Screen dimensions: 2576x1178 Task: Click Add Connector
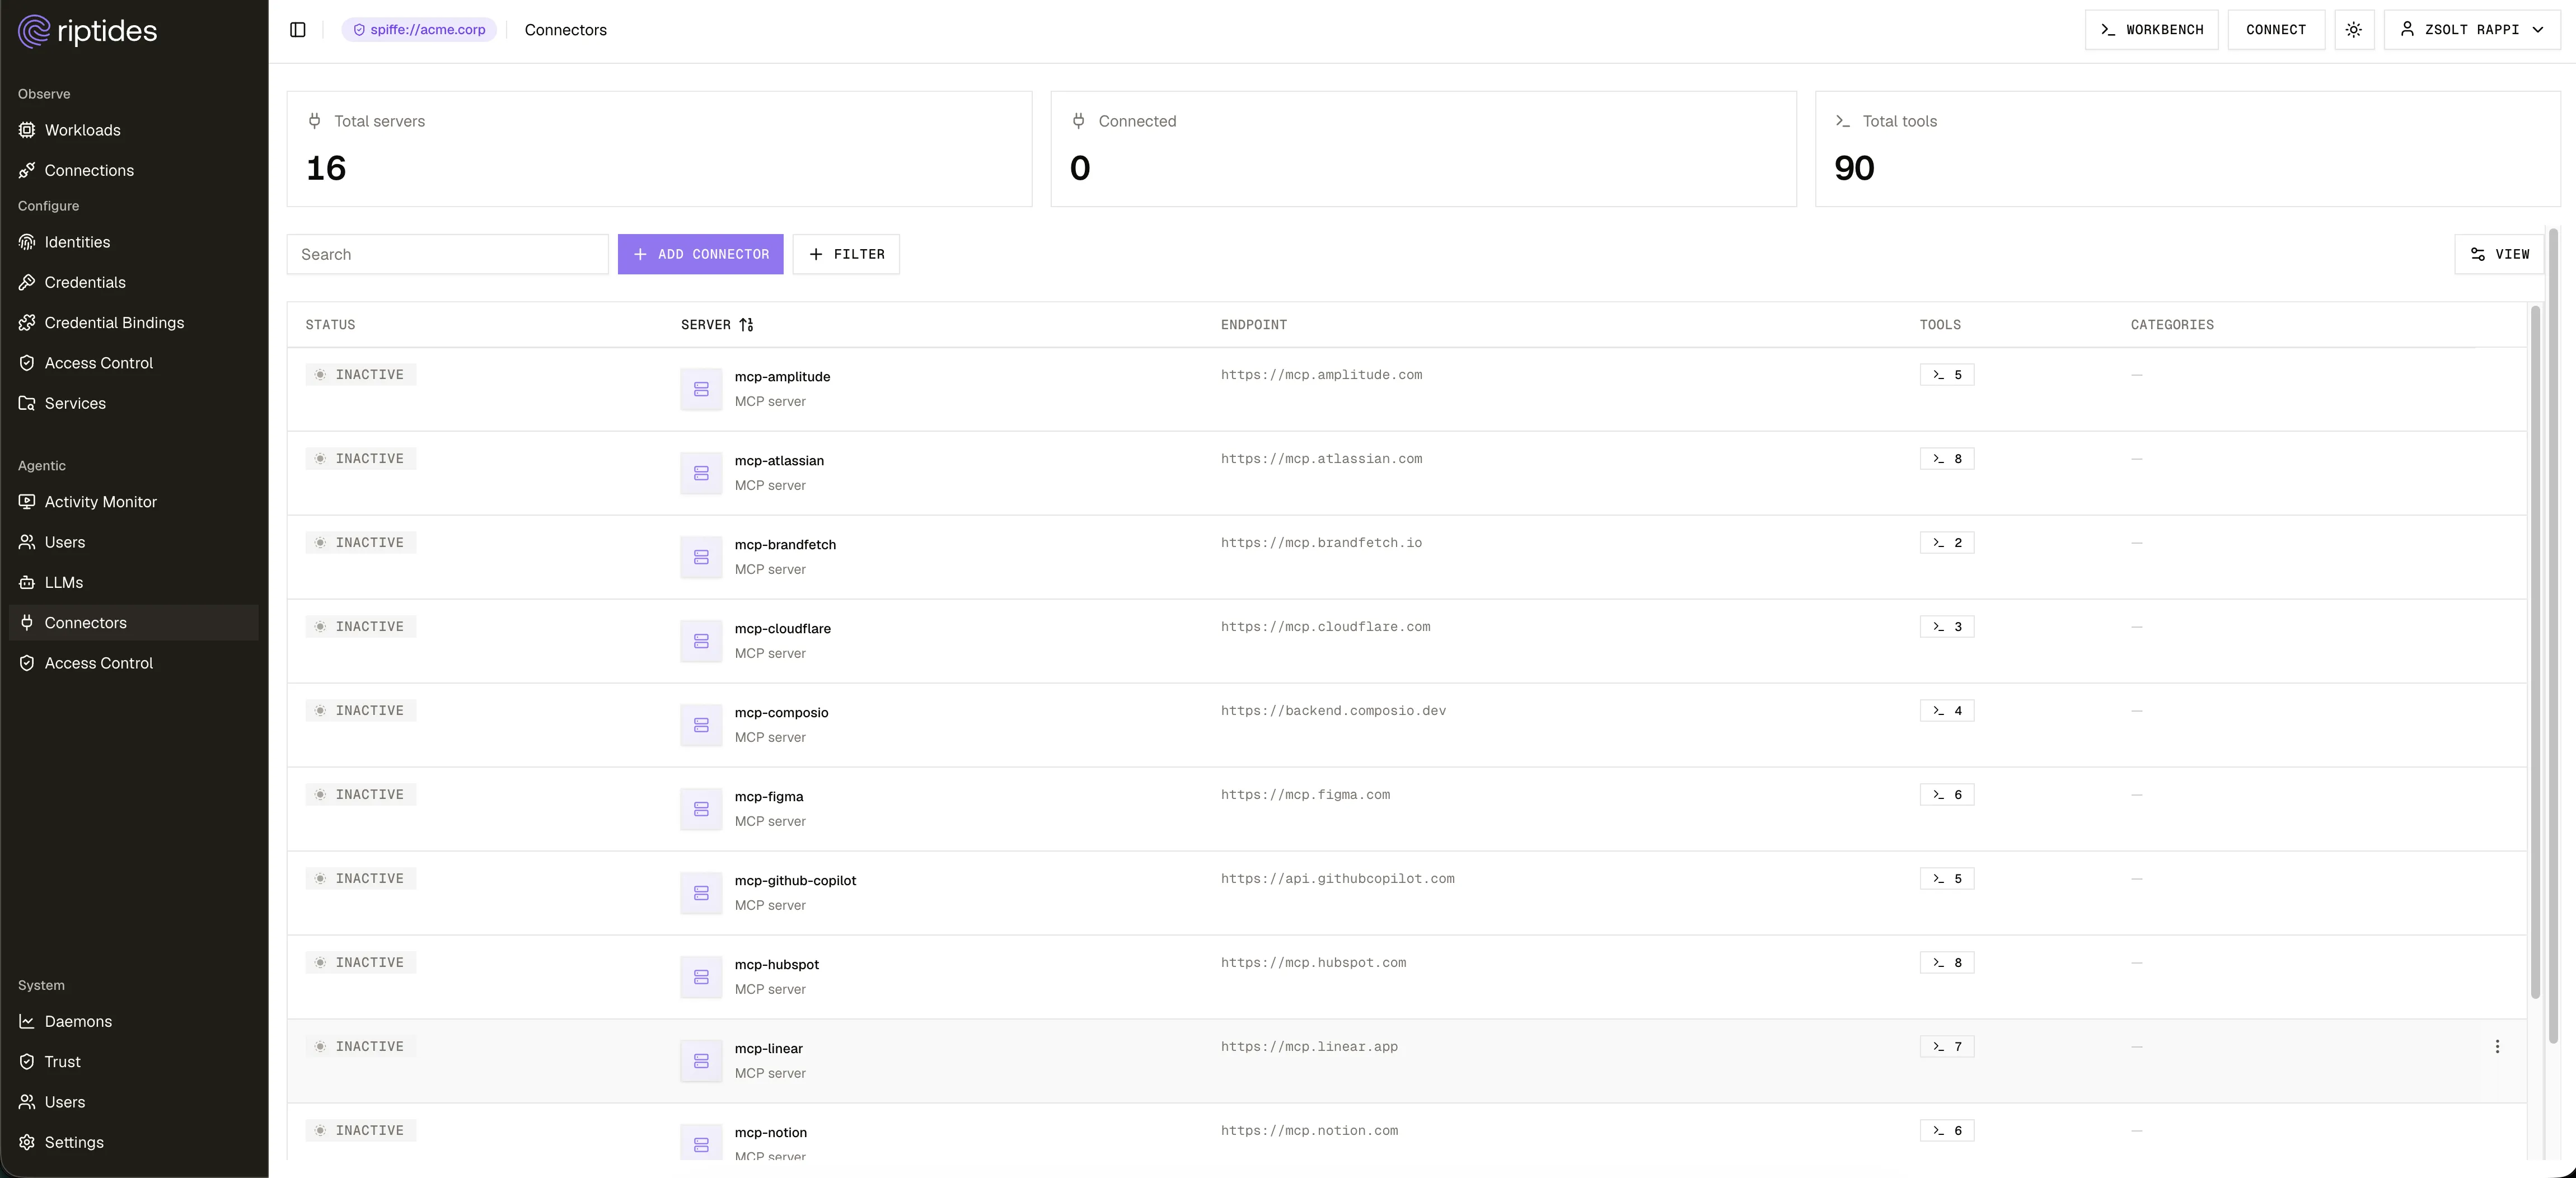[700, 254]
